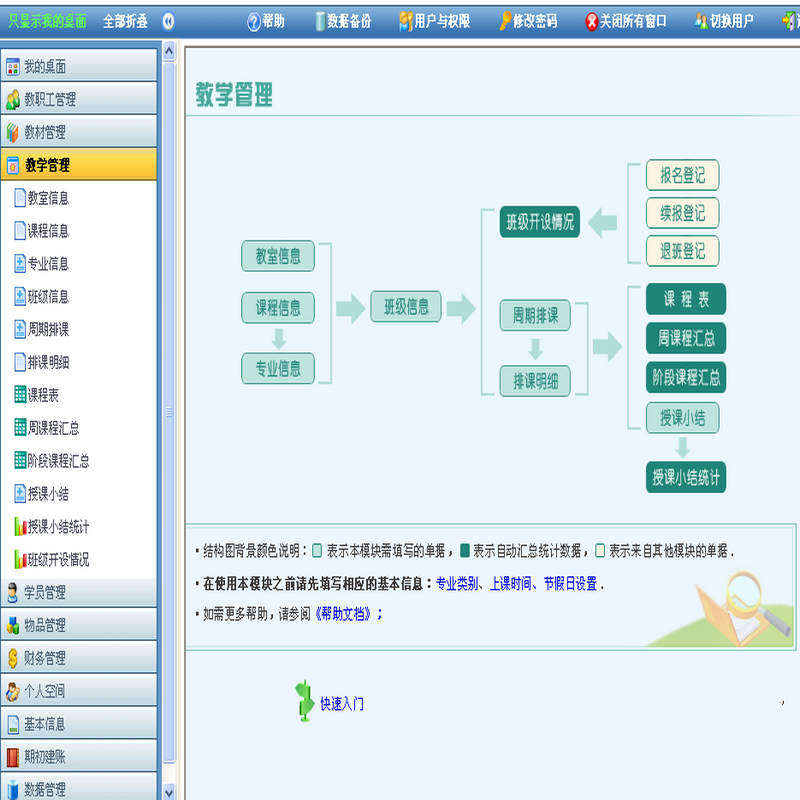Click the 快速入门 quick start link
This screenshot has width=800, height=800.
[342, 704]
